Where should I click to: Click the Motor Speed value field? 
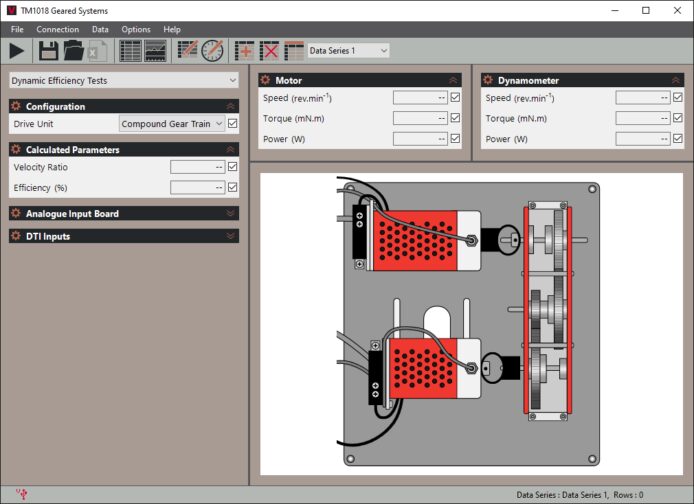click(x=420, y=97)
